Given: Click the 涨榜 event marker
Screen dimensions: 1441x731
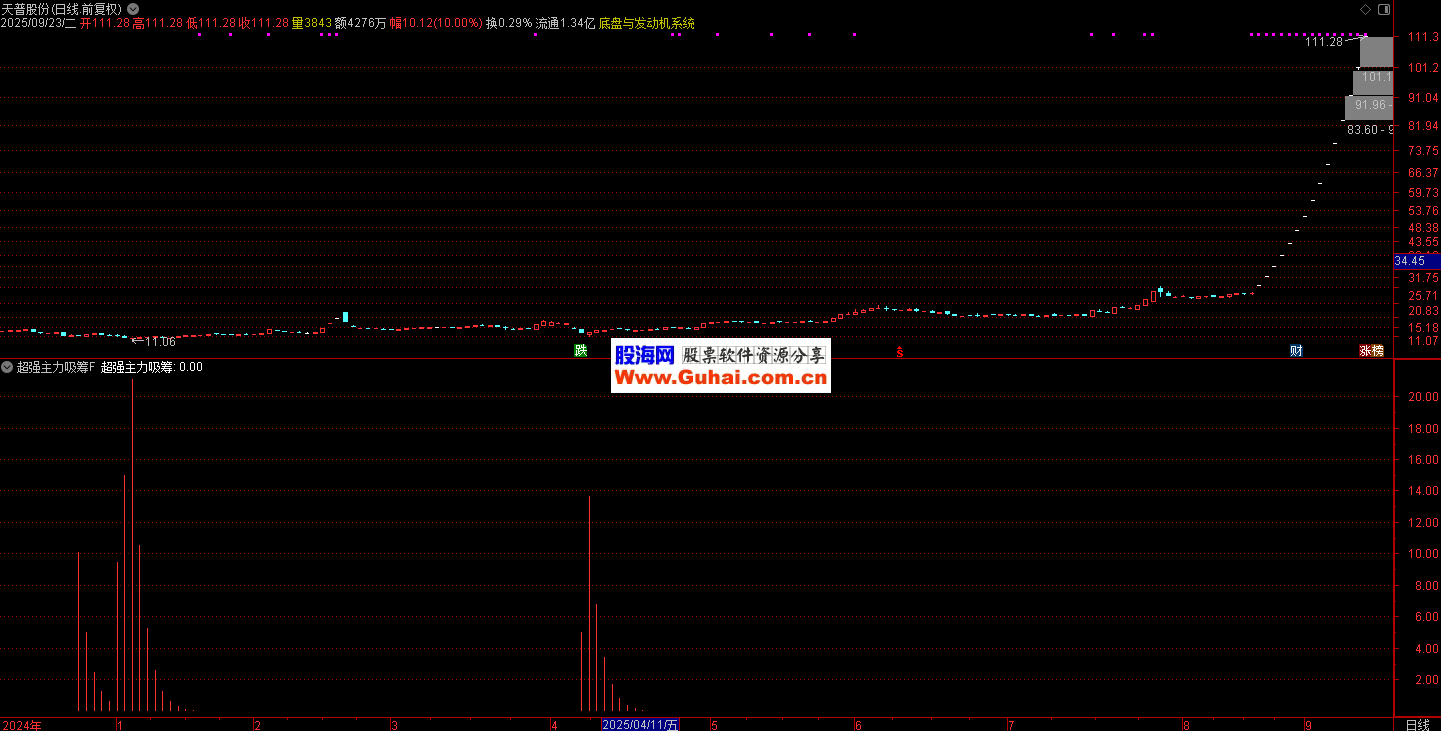Looking at the screenshot, I should click(1371, 351).
